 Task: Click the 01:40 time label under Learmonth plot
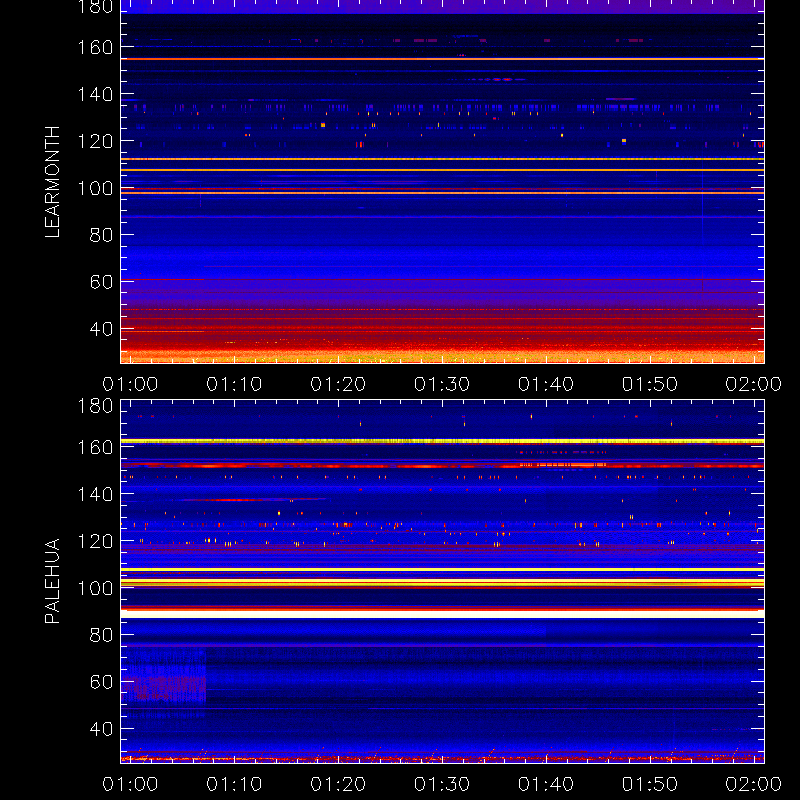coord(546,384)
